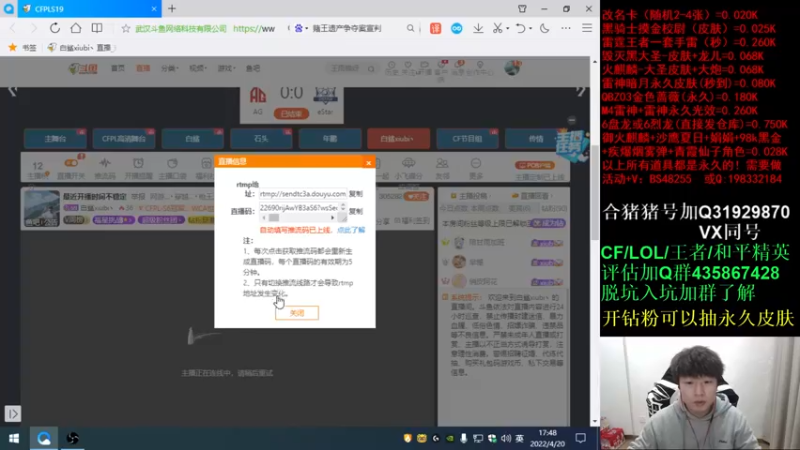Expand the 游戏 navigation dropdown

click(x=226, y=68)
